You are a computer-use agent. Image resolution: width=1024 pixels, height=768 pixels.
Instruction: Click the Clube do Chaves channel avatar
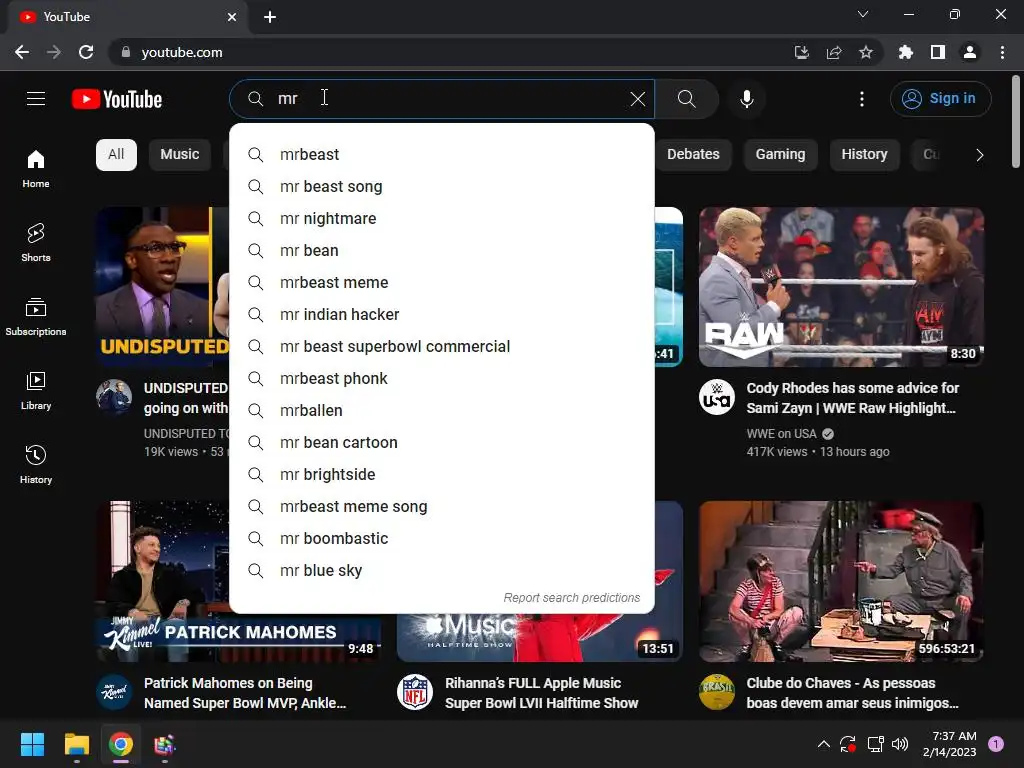coord(716,692)
